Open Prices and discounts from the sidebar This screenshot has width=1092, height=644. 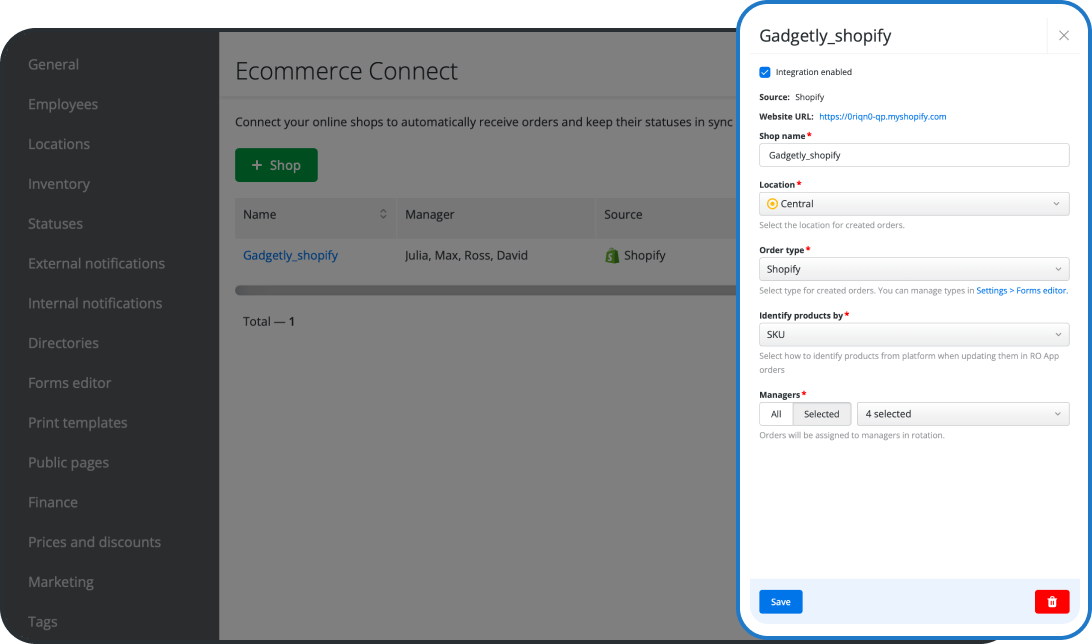tap(94, 541)
